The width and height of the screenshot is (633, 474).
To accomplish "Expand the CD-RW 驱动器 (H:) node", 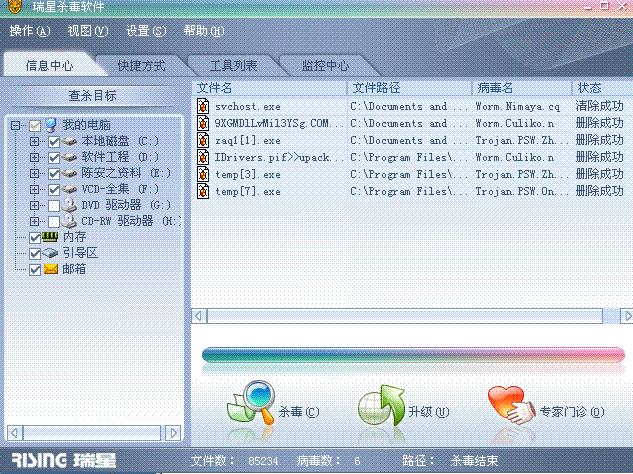I will (34, 221).
